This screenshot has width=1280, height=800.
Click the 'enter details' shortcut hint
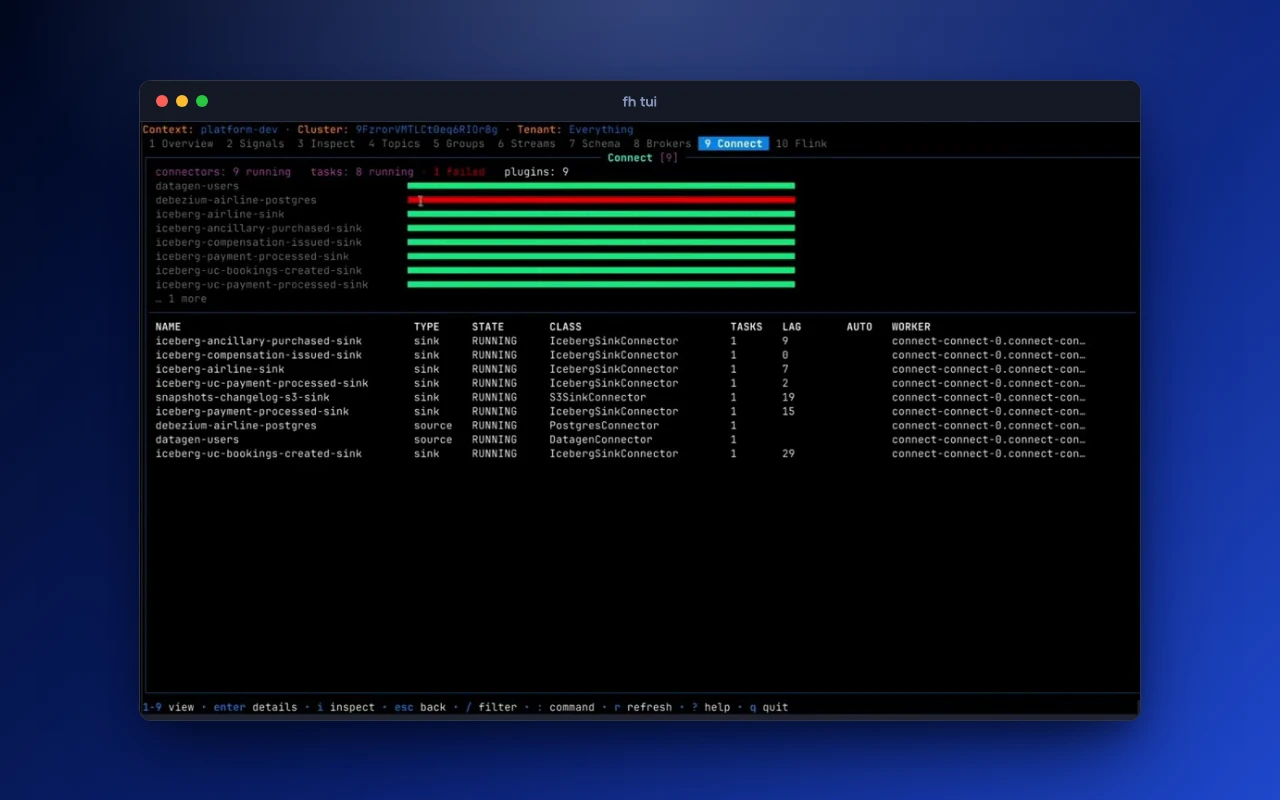255,707
